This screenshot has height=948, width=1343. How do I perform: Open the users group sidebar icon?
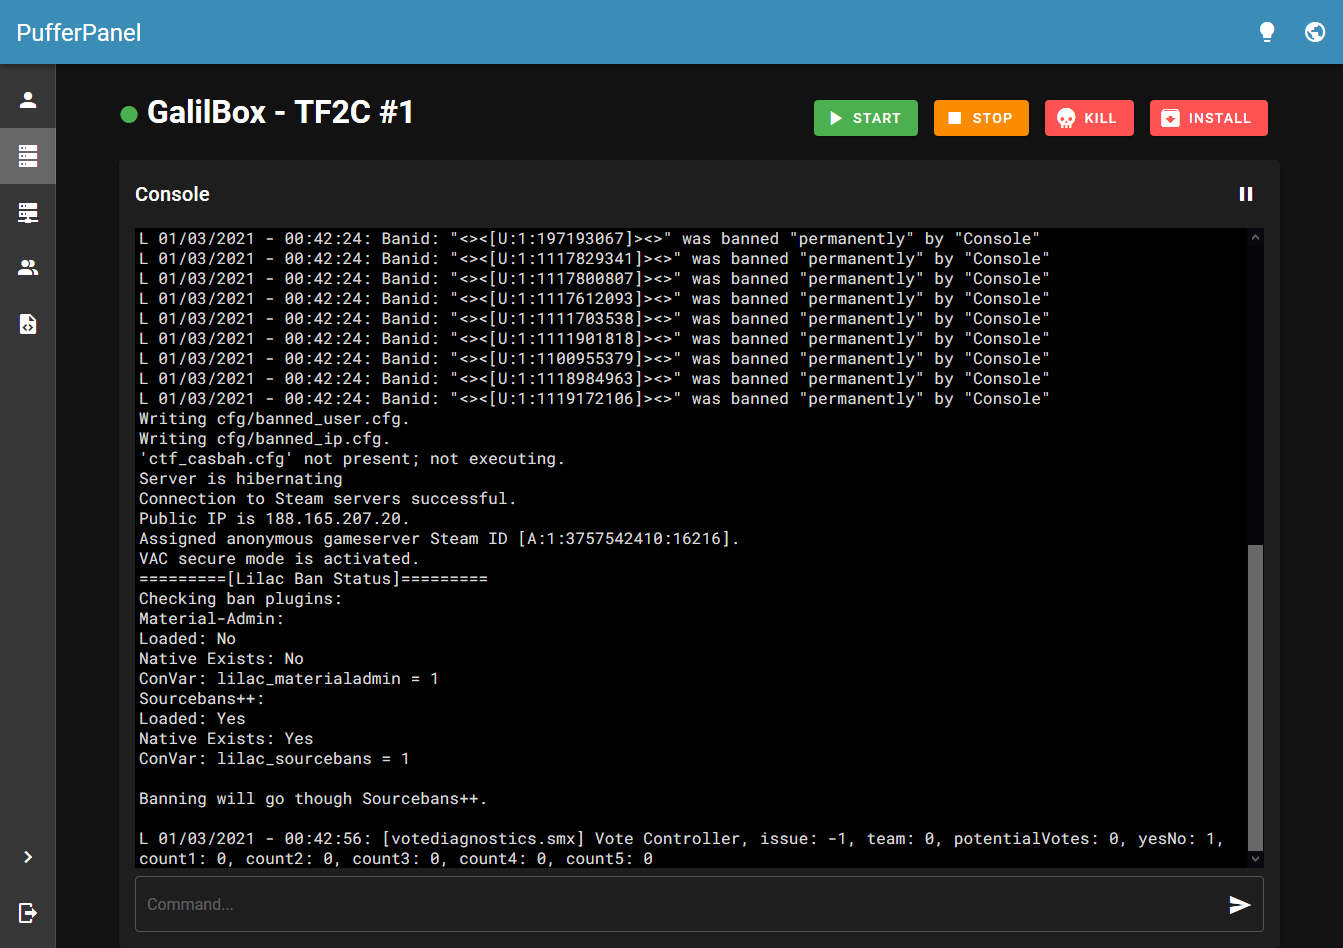[x=28, y=268]
